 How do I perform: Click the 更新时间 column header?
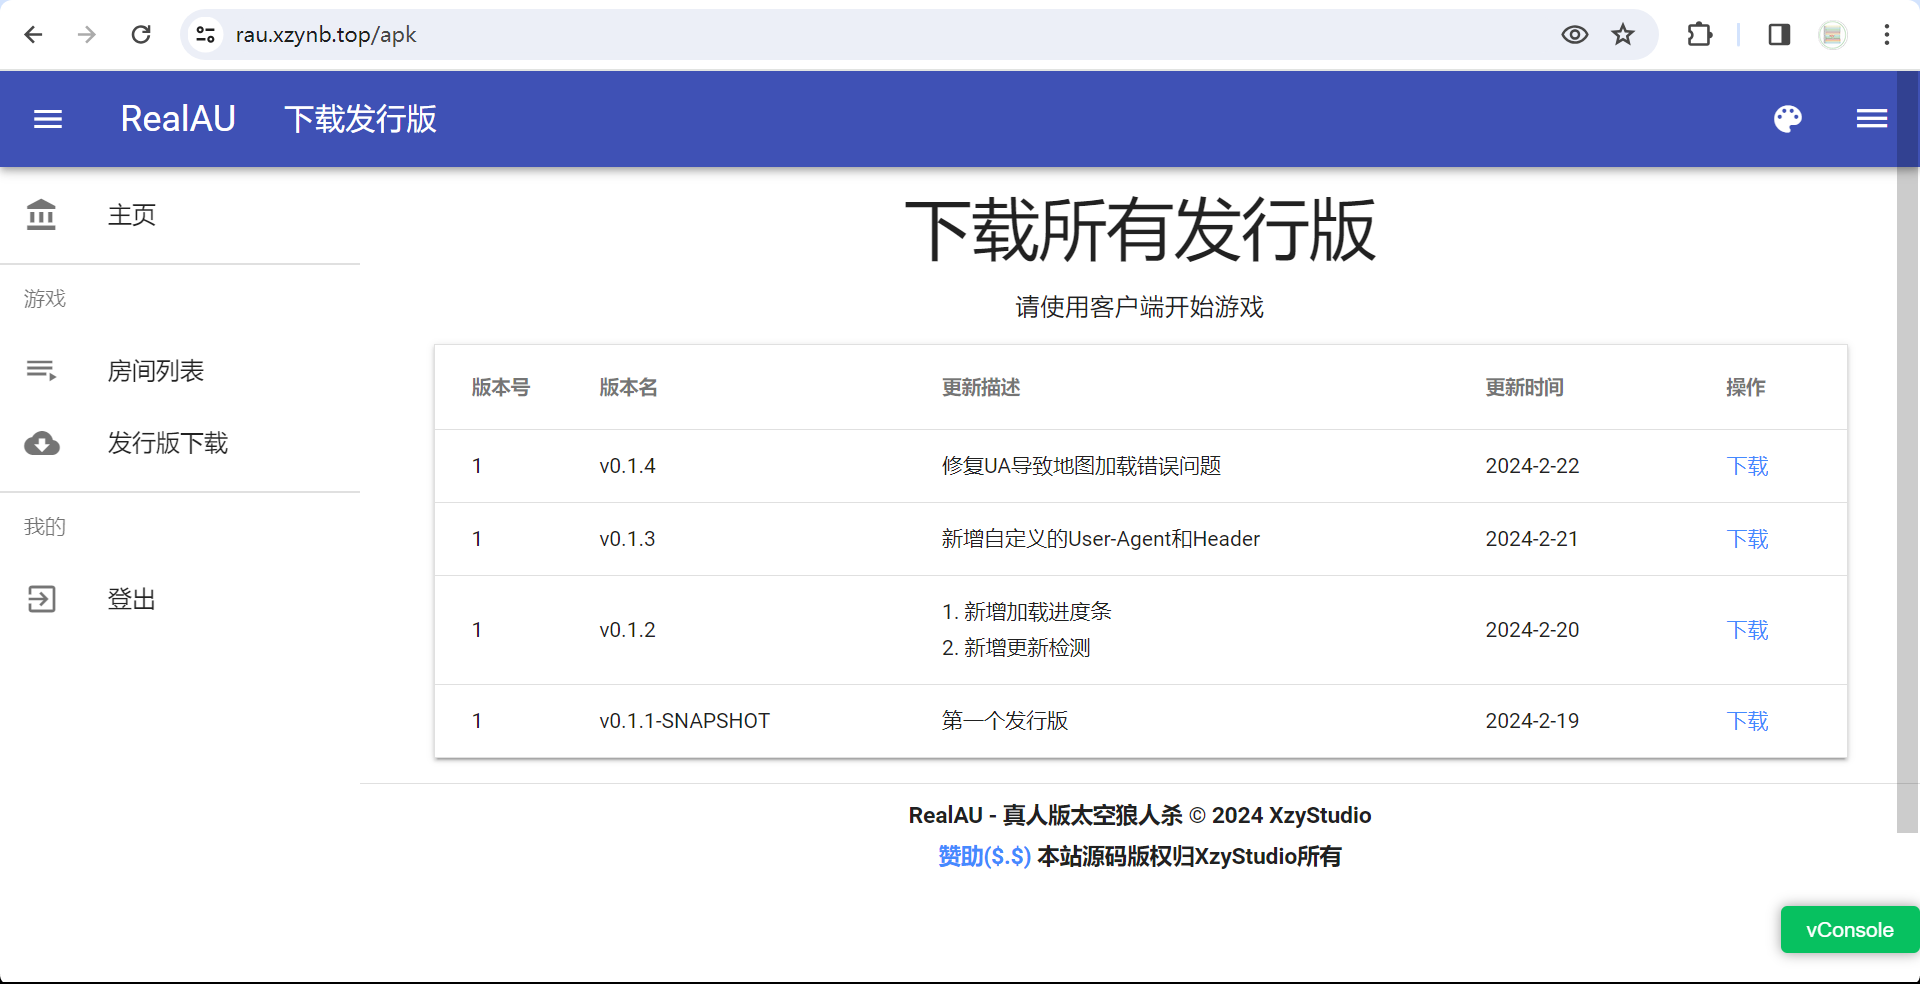pos(1525,387)
